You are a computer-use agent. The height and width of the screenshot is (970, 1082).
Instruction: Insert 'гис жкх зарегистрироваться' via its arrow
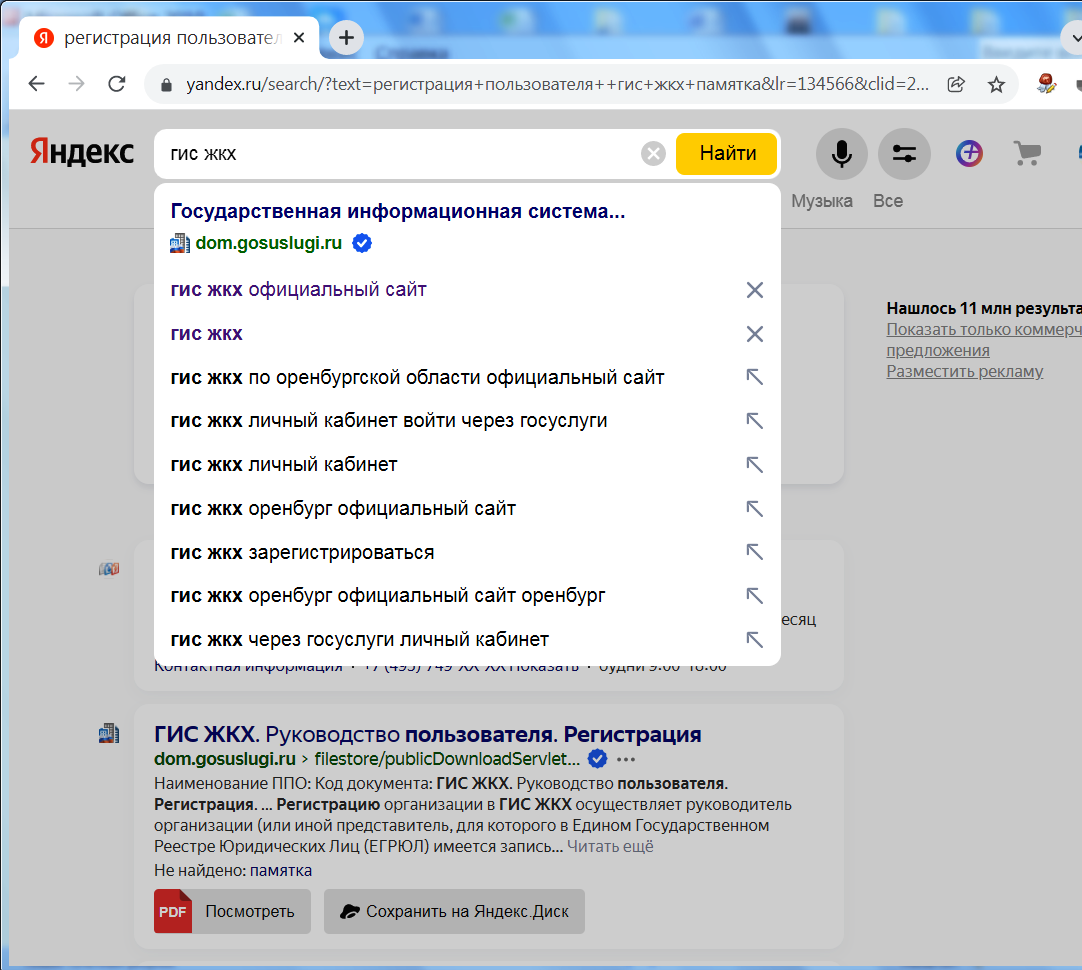click(754, 553)
